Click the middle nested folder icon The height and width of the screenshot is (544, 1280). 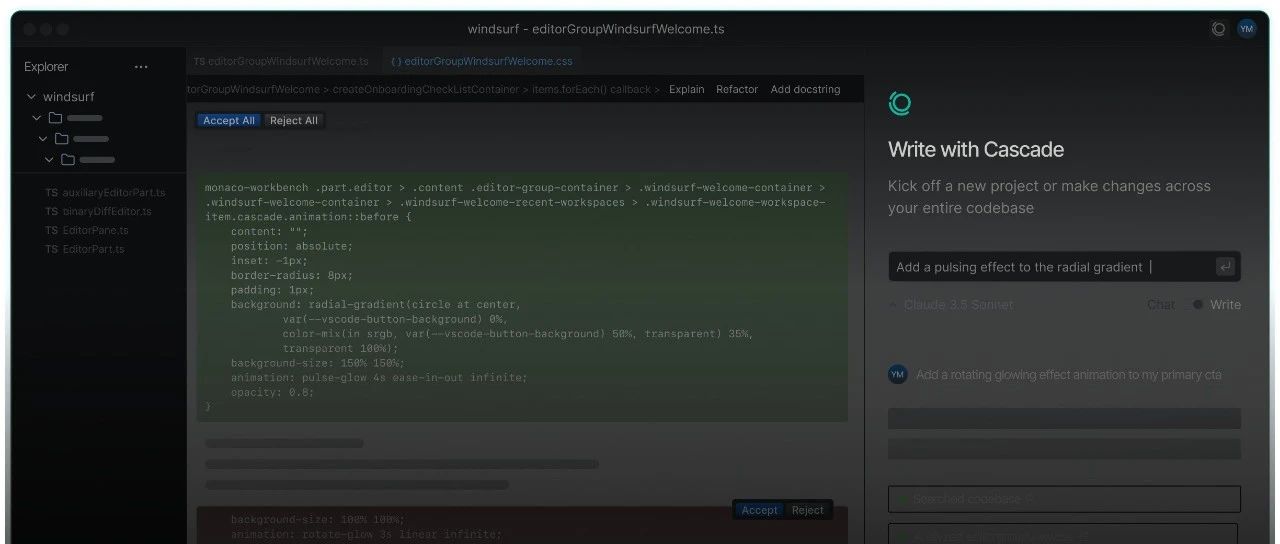(61, 139)
